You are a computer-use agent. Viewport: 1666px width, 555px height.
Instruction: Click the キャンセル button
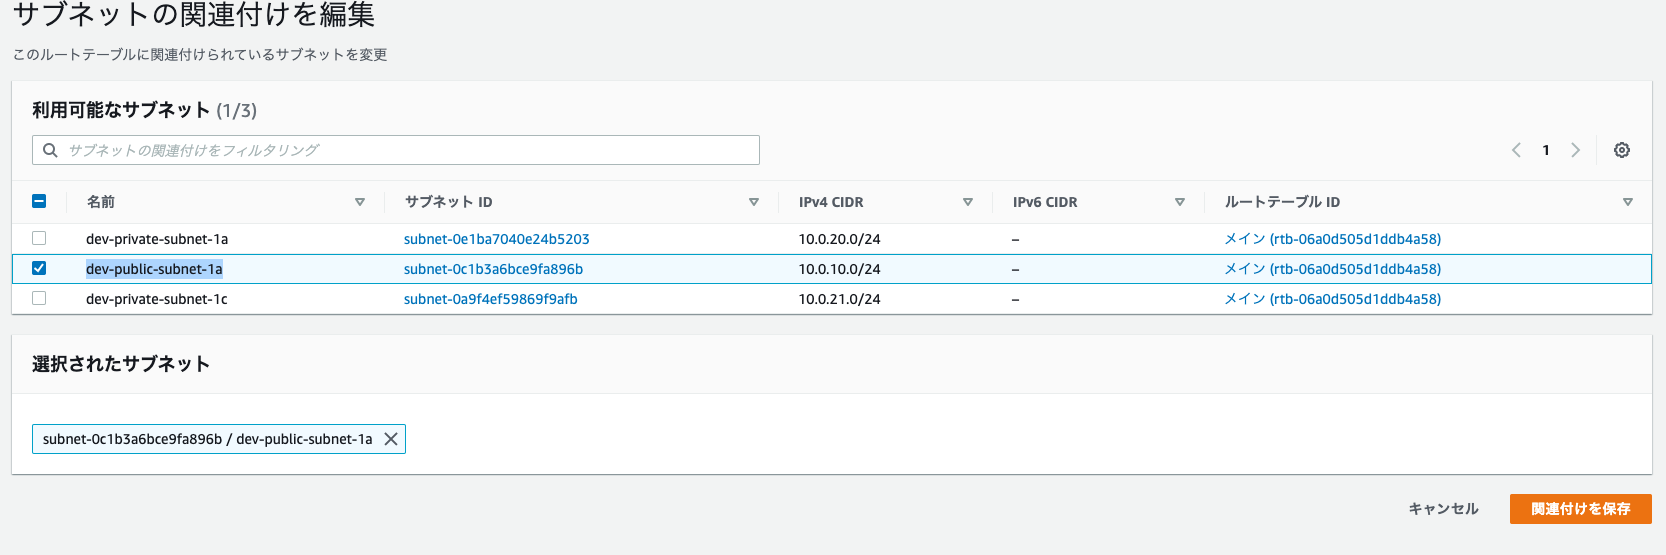[x=1443, y=509]
